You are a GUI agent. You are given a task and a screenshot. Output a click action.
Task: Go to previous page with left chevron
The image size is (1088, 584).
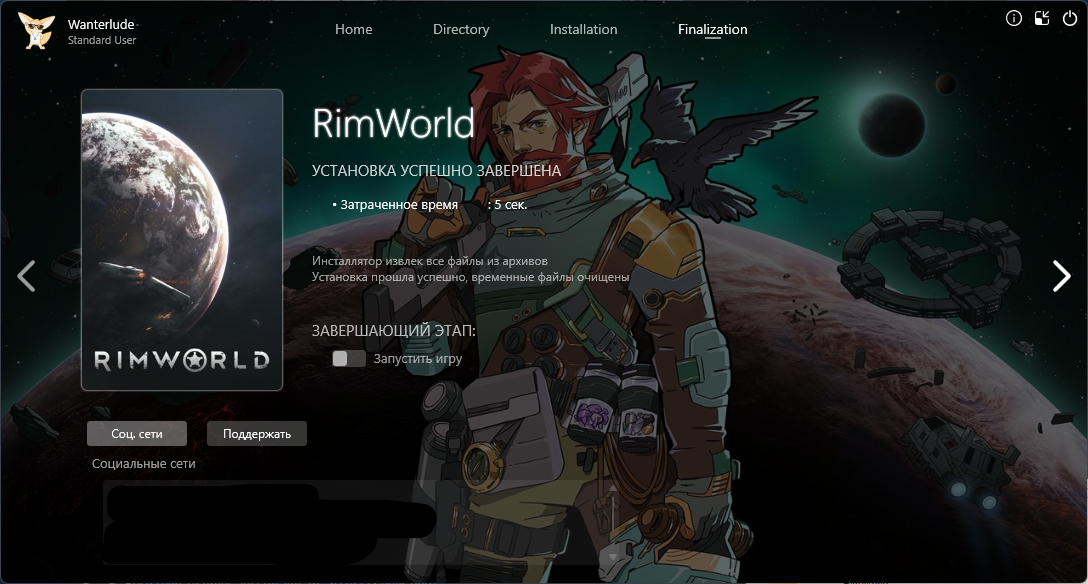[26, 276]
